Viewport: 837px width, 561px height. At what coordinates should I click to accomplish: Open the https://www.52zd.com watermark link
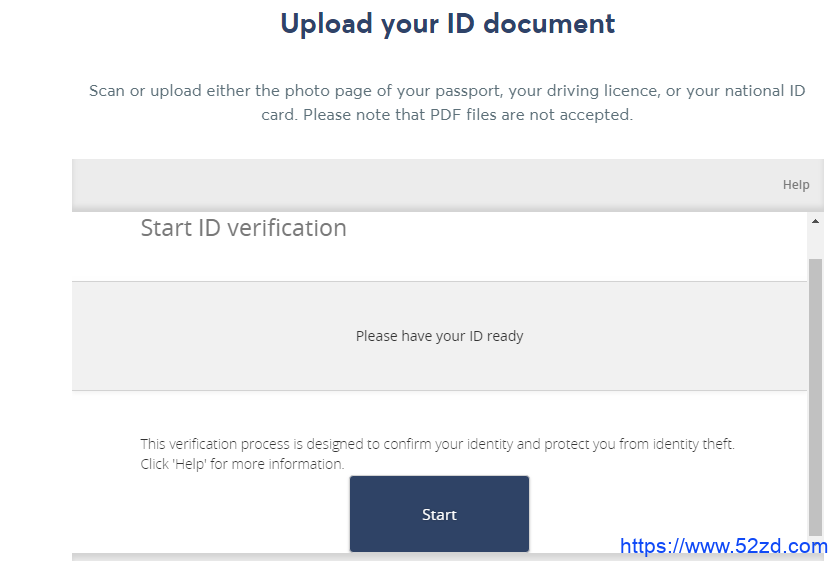pos(723,546)
